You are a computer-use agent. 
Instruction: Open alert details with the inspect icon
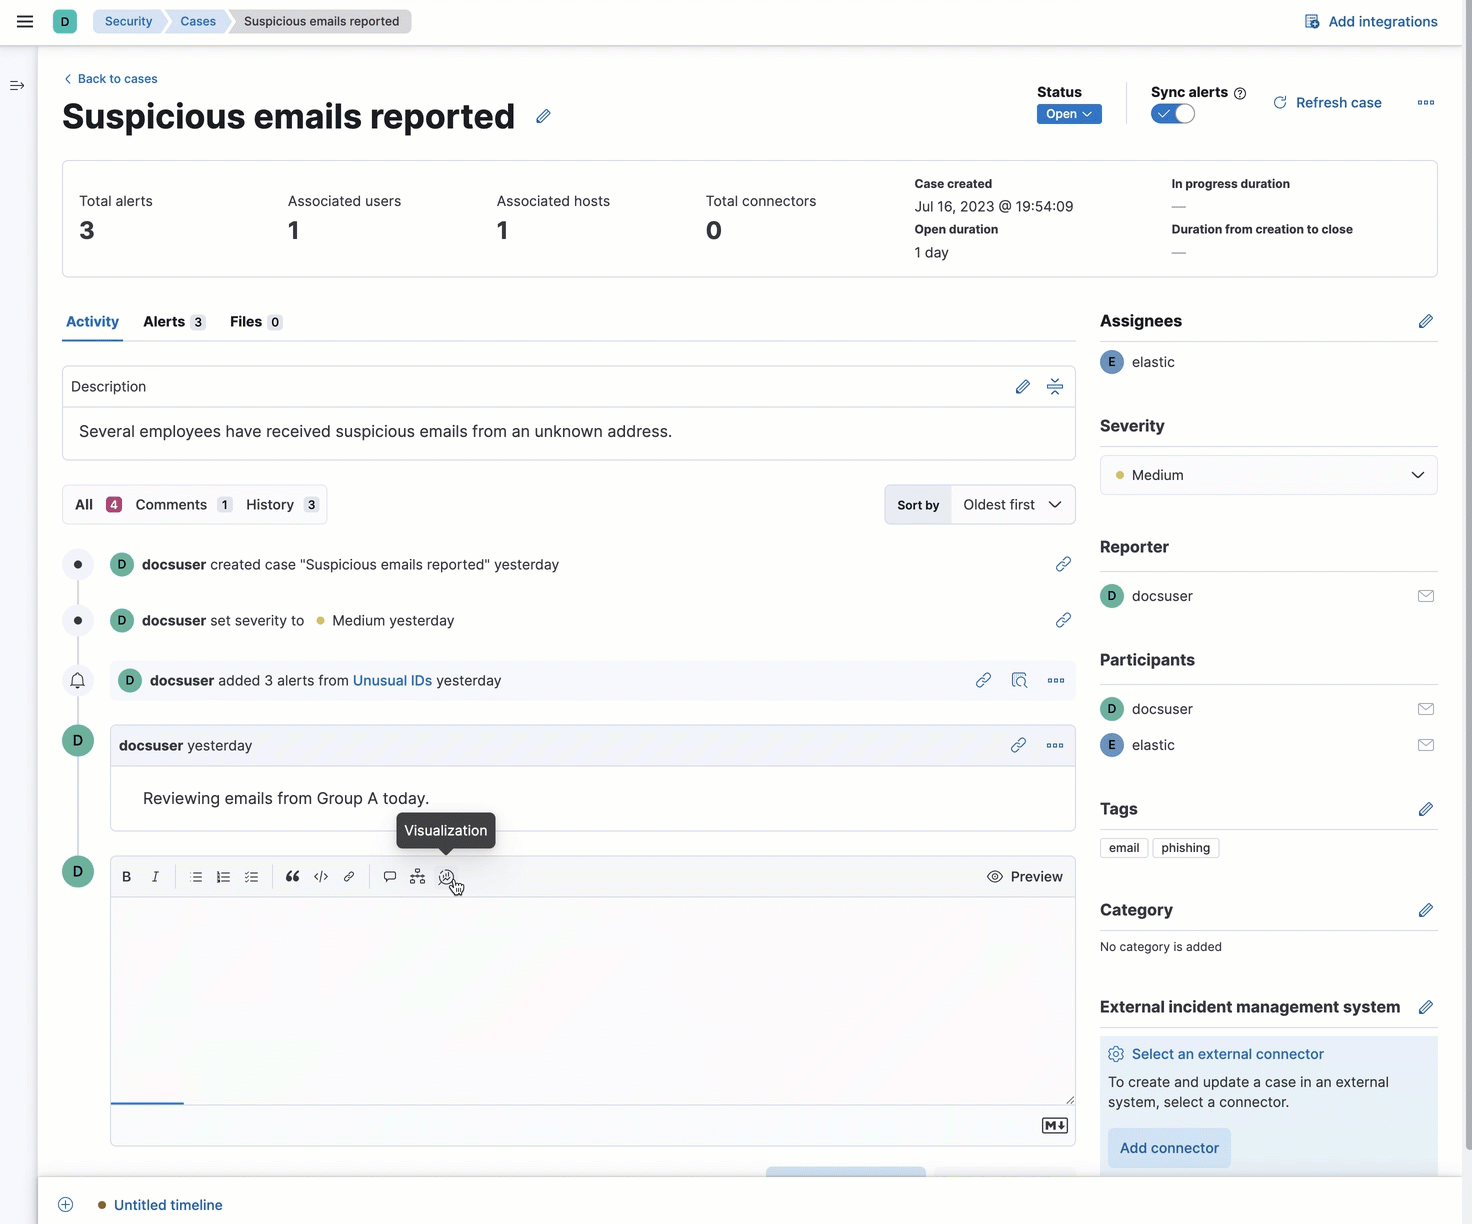click(x=1019, y=680)
